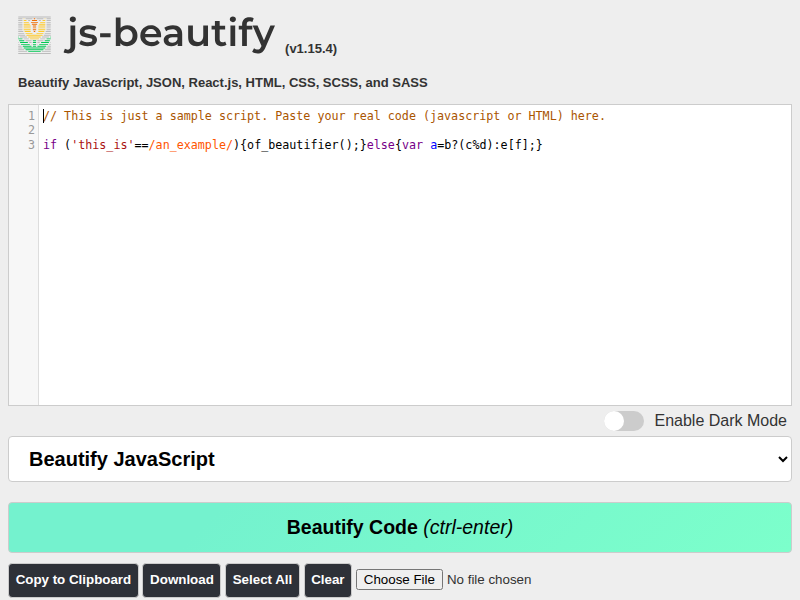Click the js-beautify title heading
The image size is (800, 600).
pos(170,35)
